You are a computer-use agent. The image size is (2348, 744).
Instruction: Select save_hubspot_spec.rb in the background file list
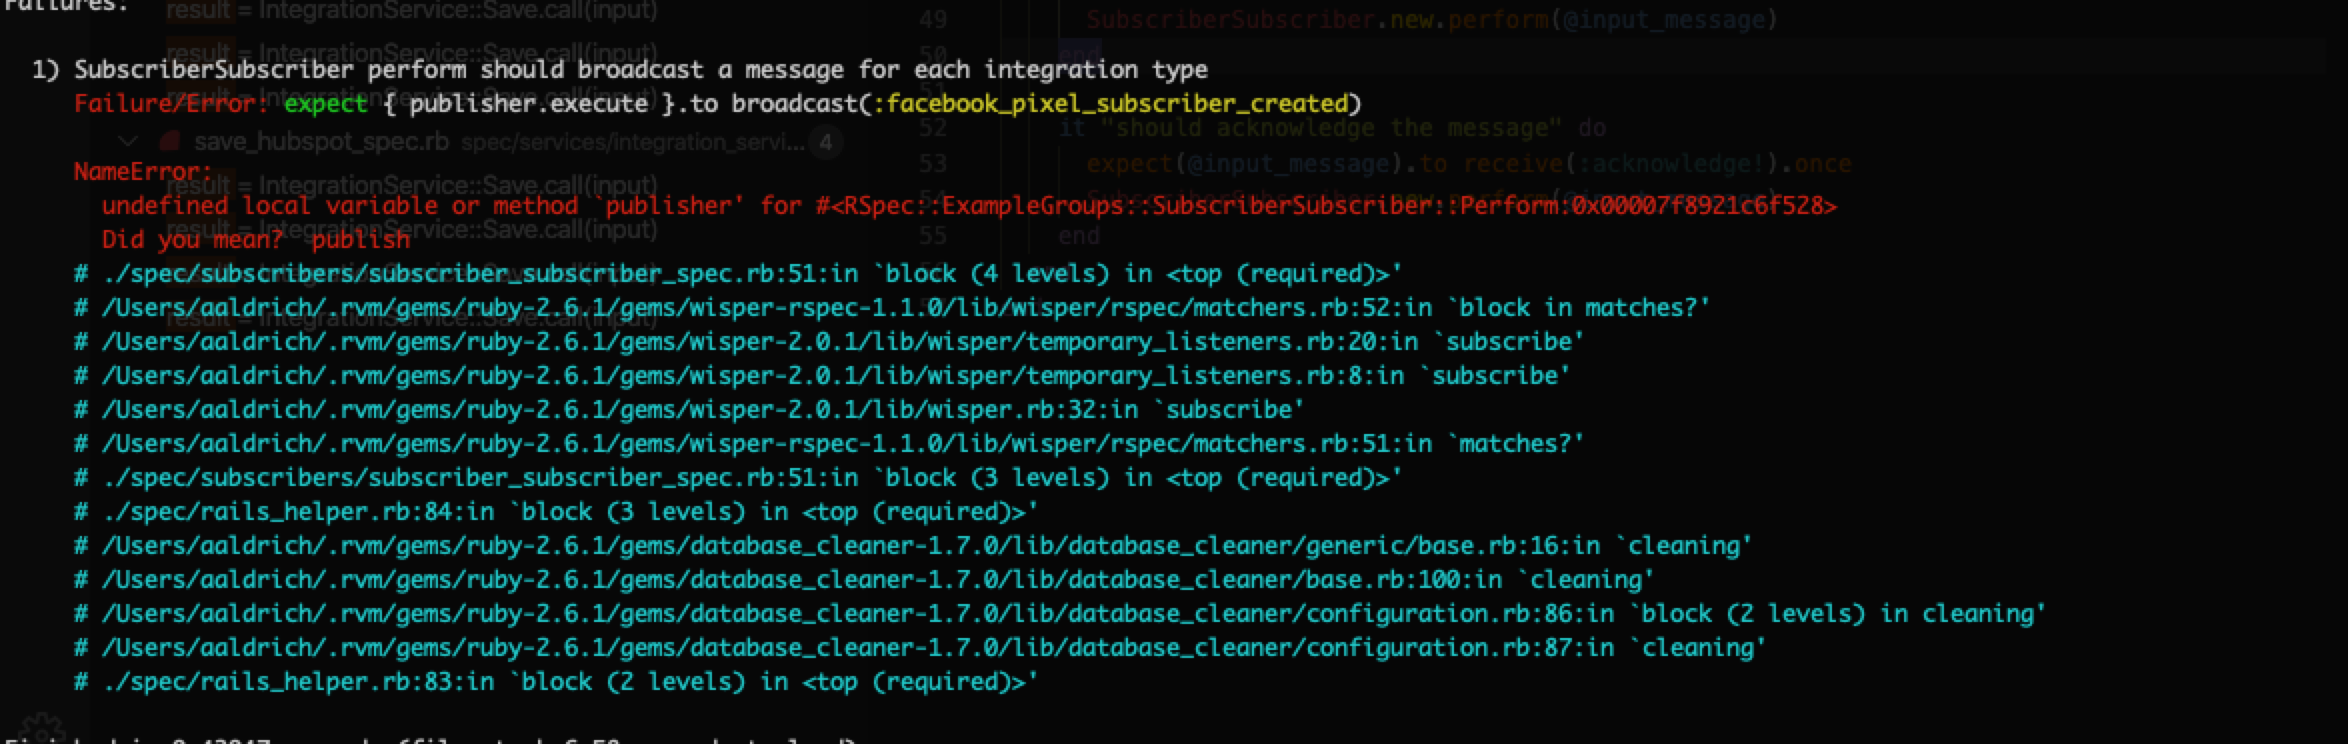pos(321,142)
